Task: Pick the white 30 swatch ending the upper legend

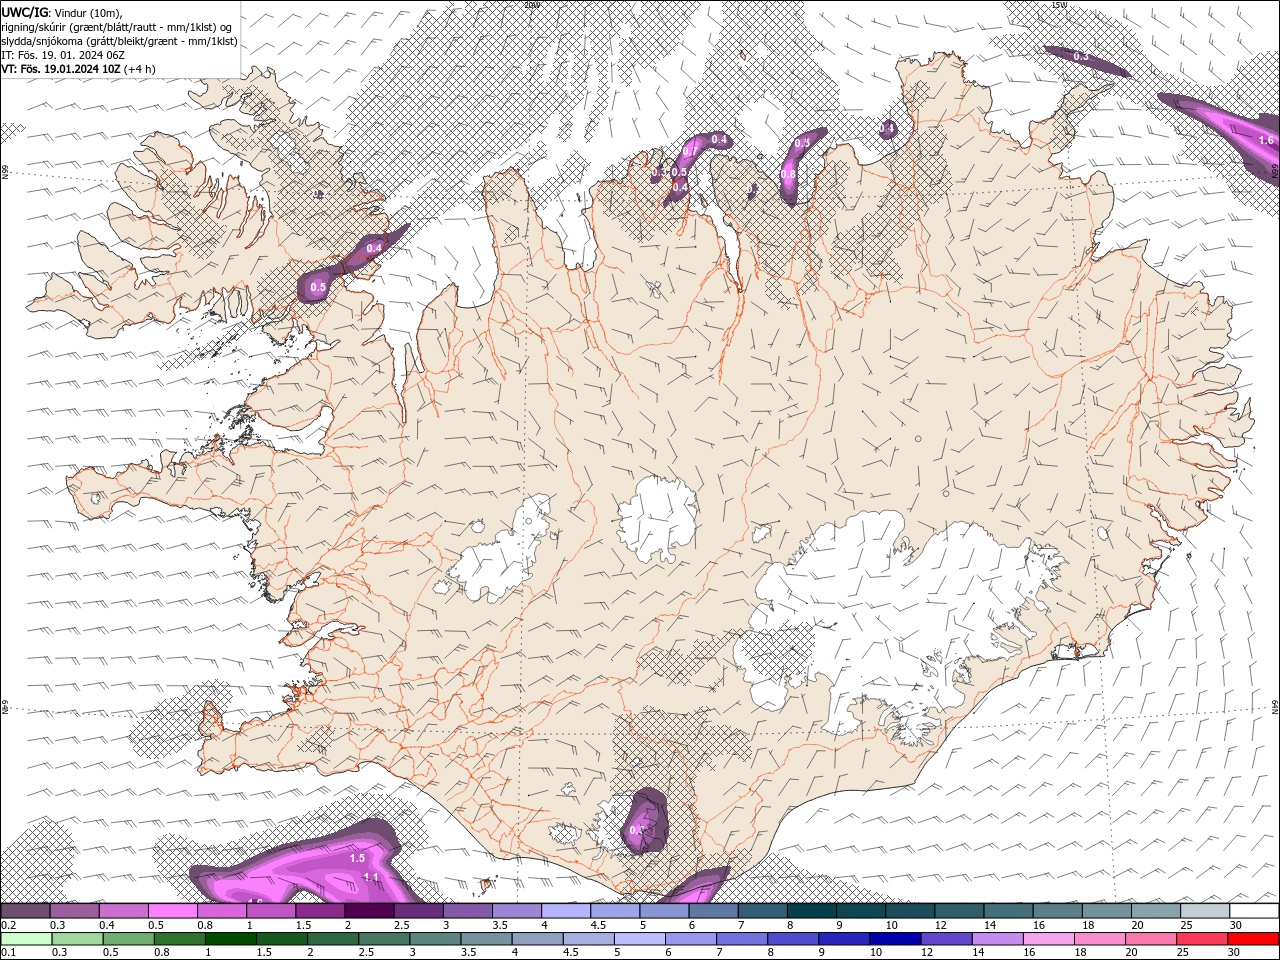Action: (x=1254, y=911)
